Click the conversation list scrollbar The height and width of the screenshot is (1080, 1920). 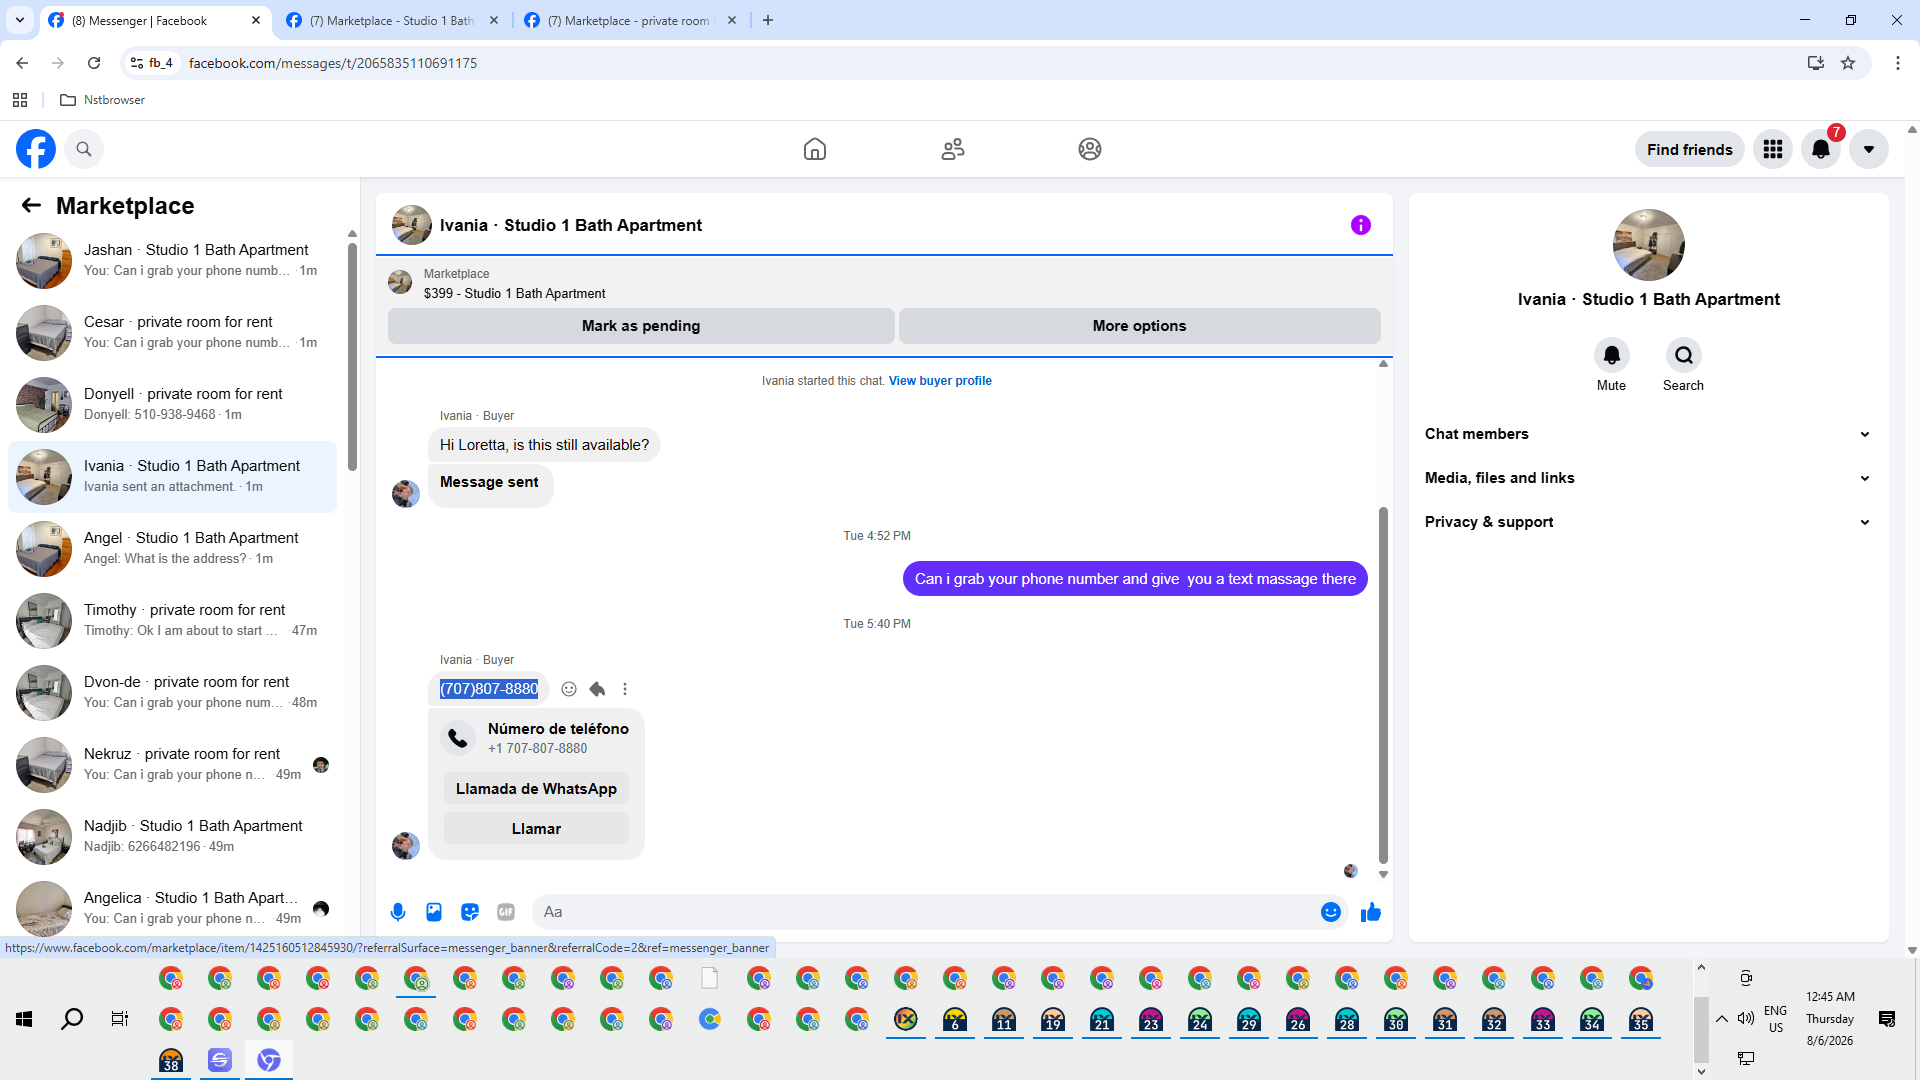coord(352,356)
